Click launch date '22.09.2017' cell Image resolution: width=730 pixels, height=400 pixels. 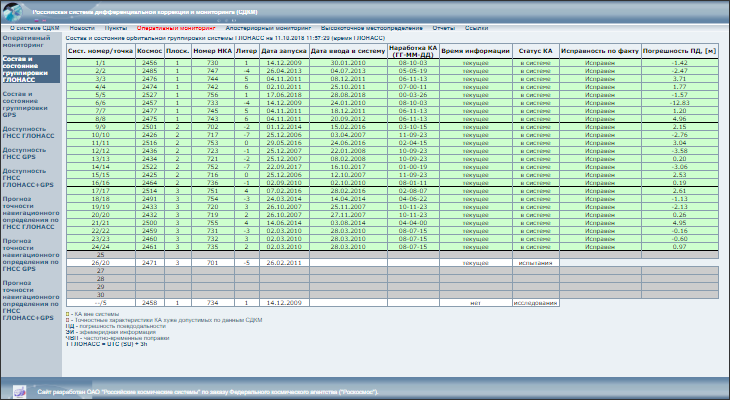pyautogui.click(x=284, y=167)
